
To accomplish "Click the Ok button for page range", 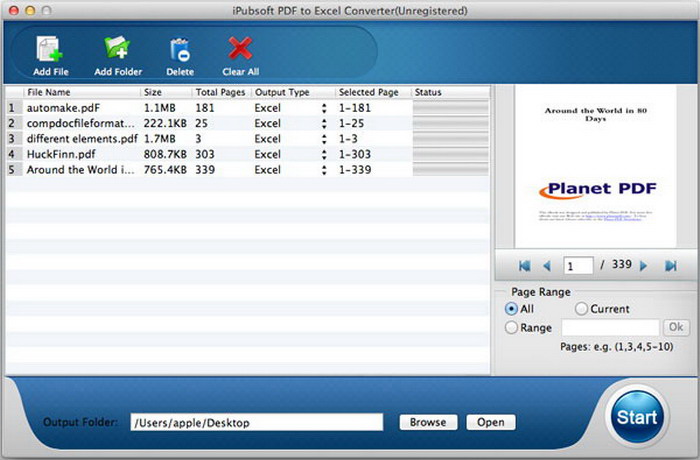I will 676,327.
